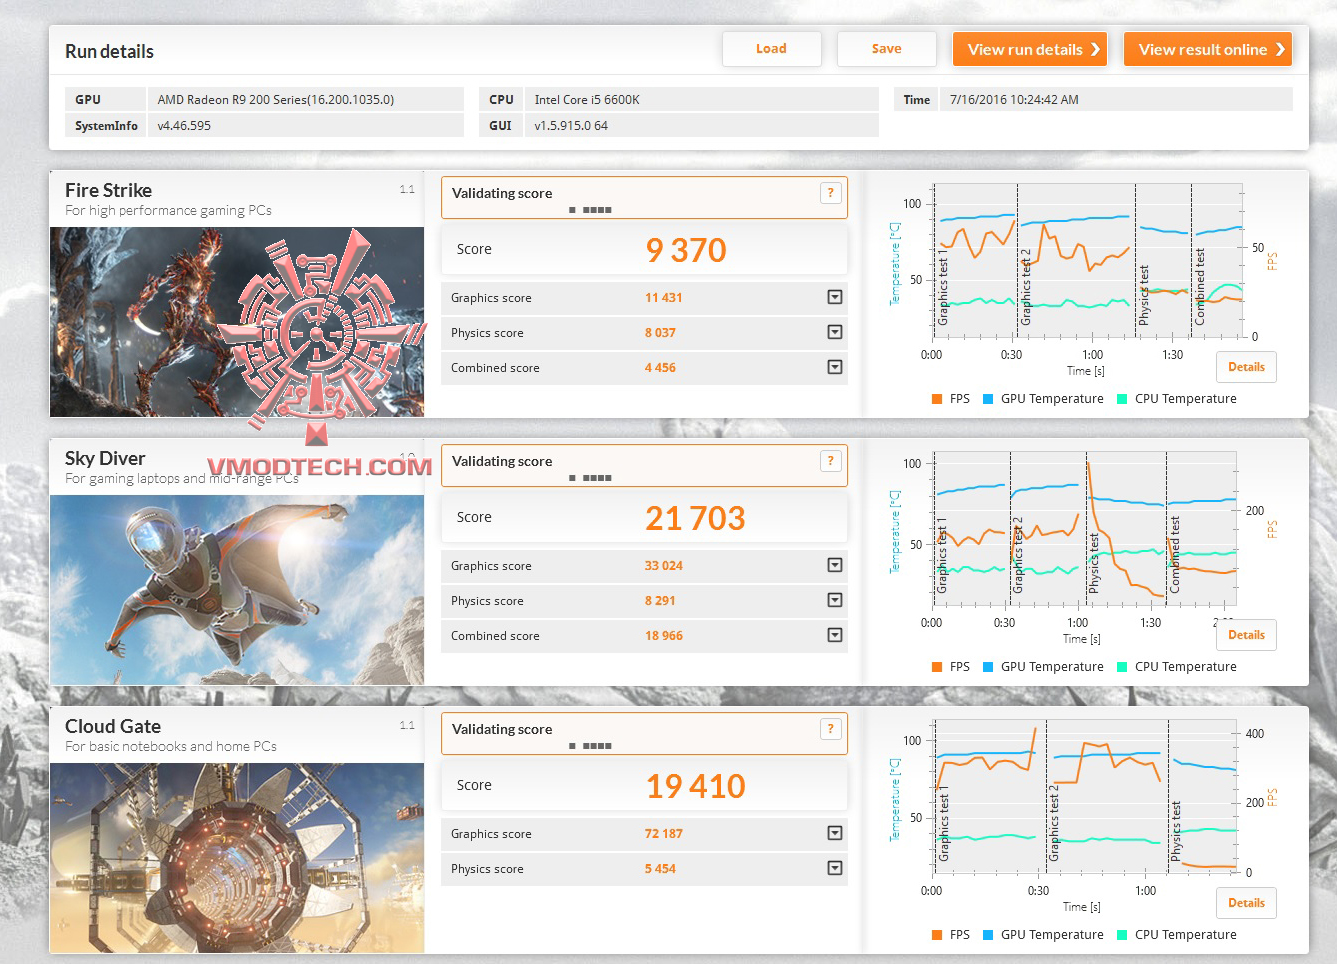Select the Fire Strike score 9 370
This screenshot has height=964, width=1337.
point(686,250)
